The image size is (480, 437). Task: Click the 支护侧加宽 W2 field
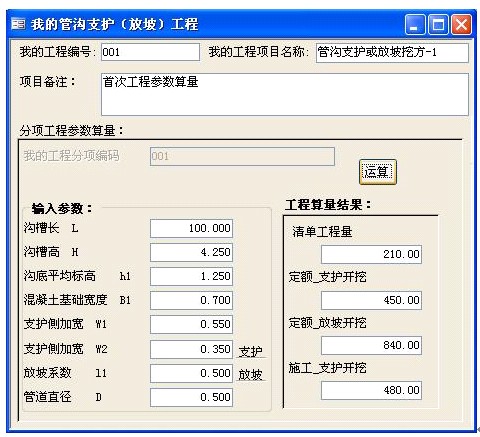pyautogui.click(x=191, y=349)
